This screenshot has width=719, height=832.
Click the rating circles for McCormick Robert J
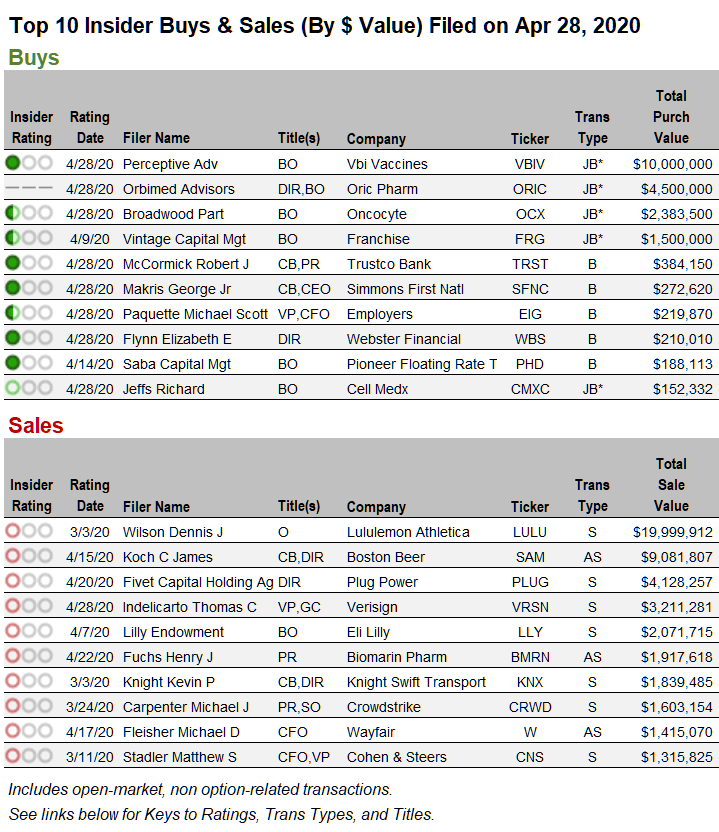point(28,263)
